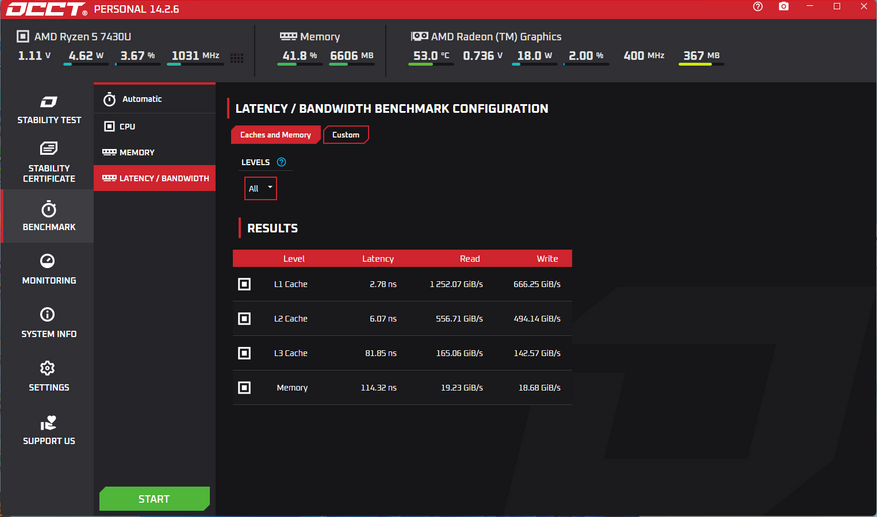The image size is (877, 517).
Task: Click the Read column header
Action: [x=470, y=258]
